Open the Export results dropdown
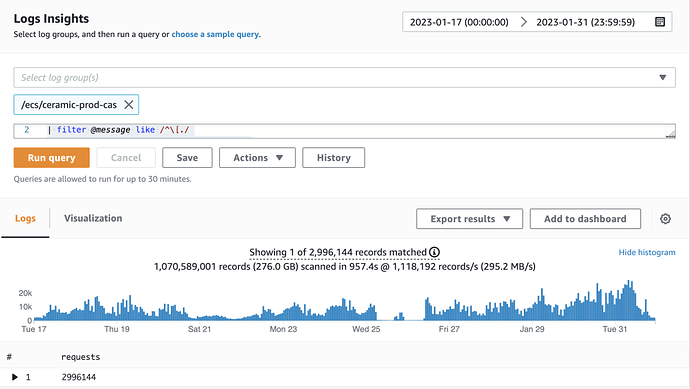 click(x=470, y=219)
